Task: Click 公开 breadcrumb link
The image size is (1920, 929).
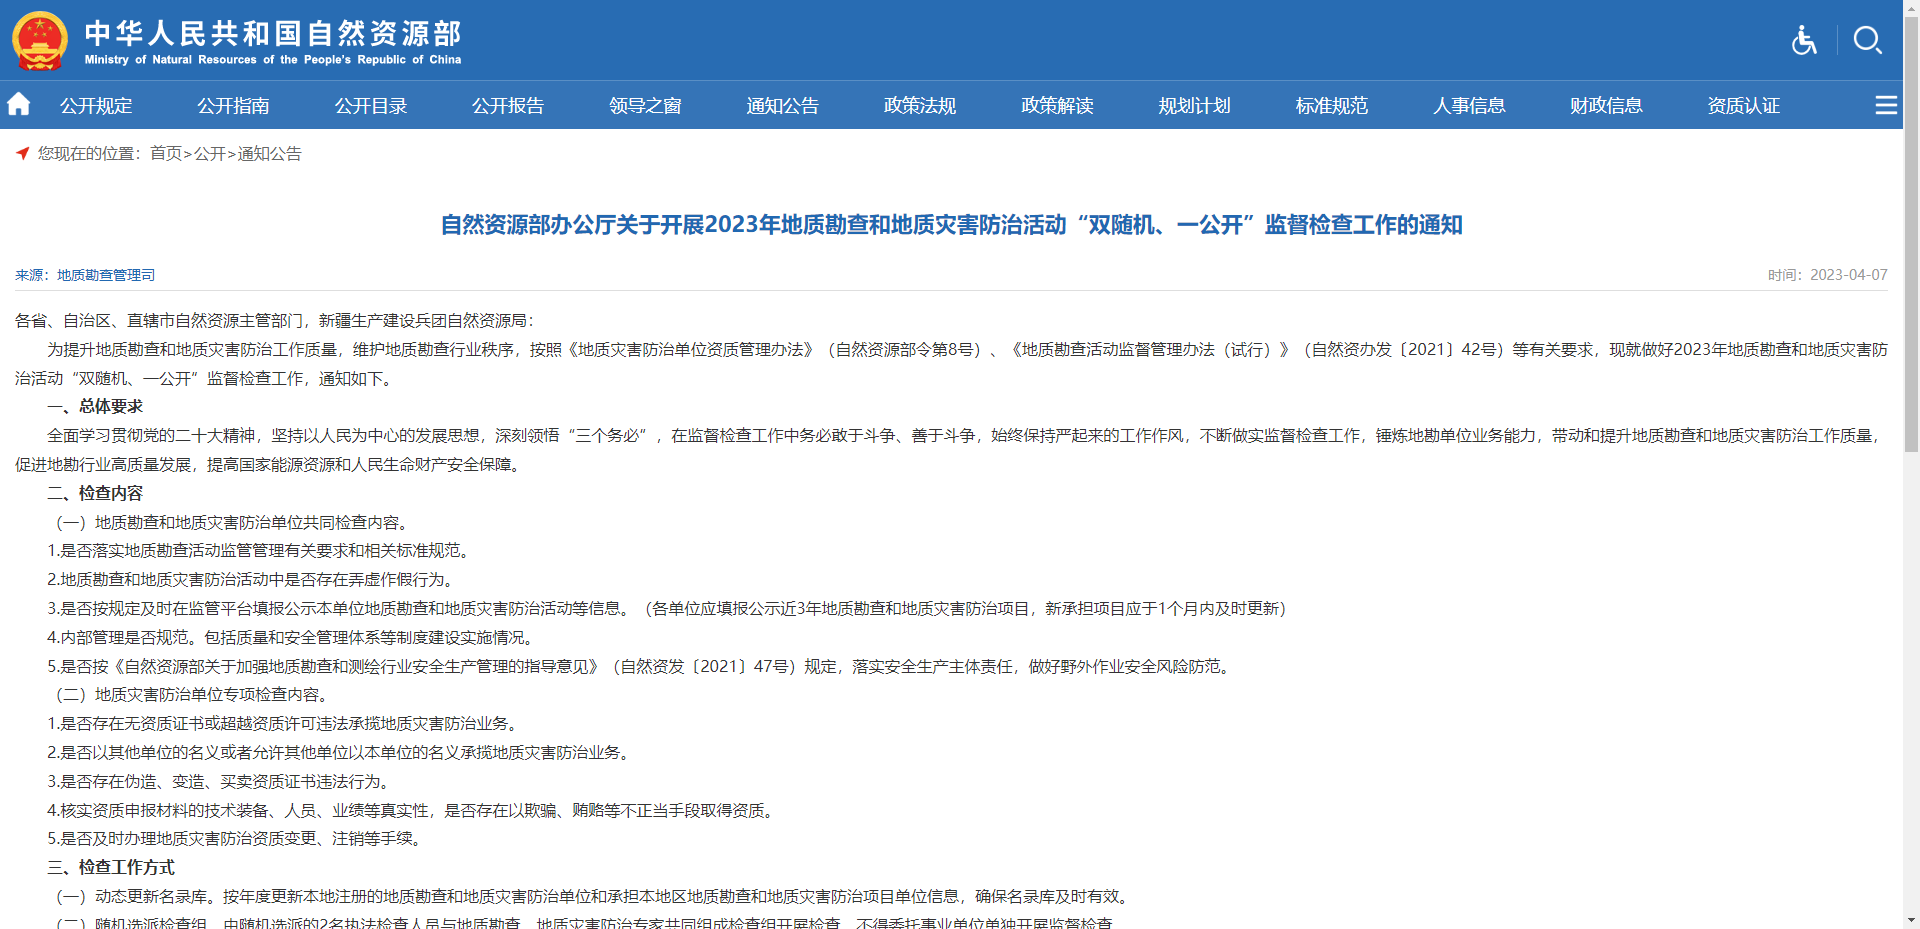Action: coord(210,154)
